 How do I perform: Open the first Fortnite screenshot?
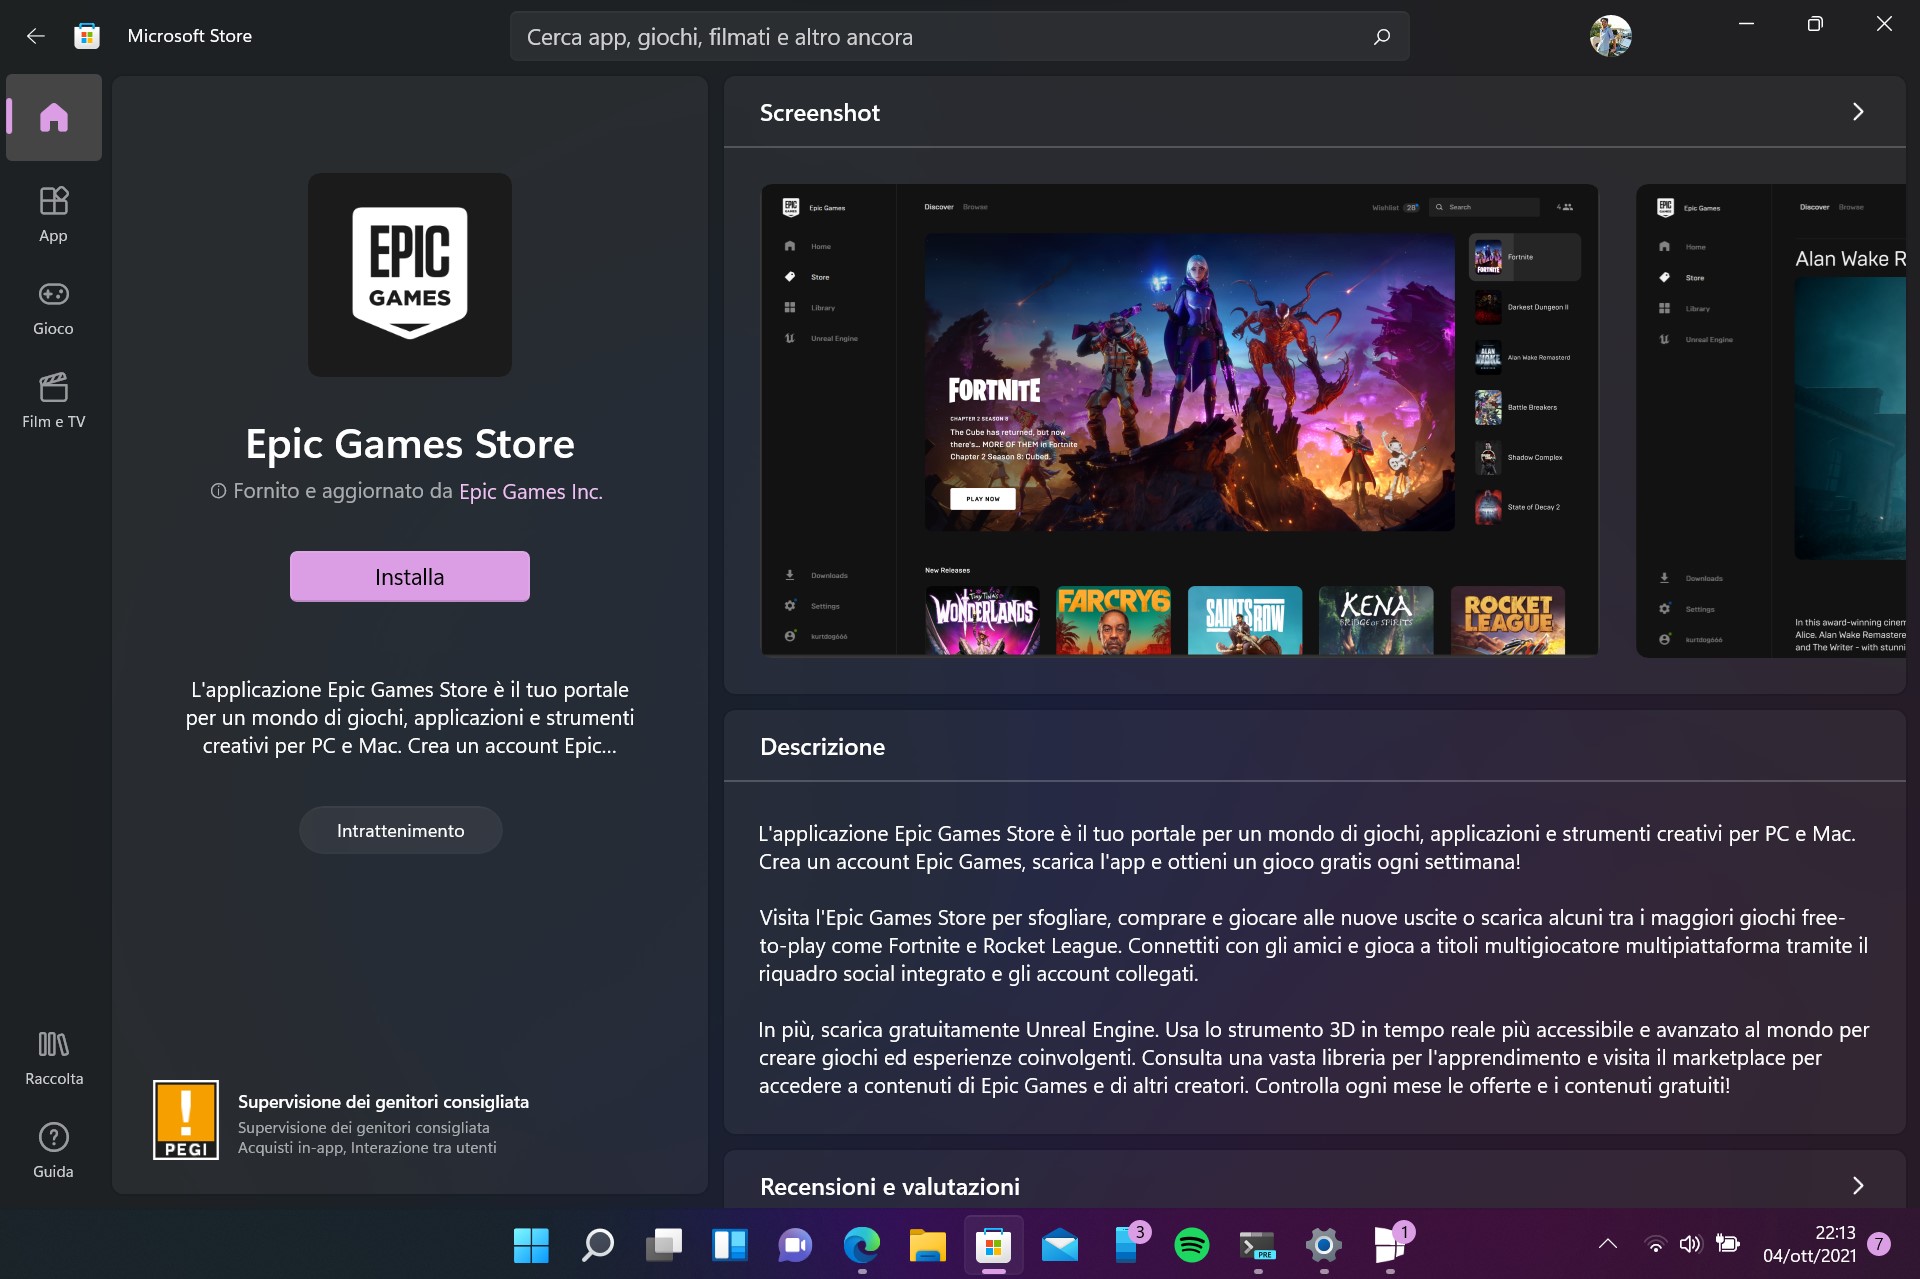click(x=1179, y=420)
